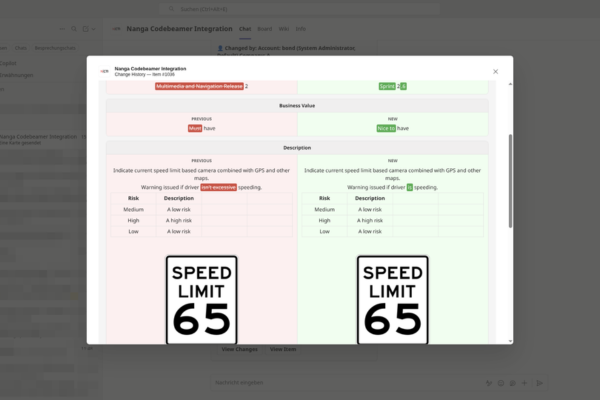
Task: Click the 'Nanga Codebeamer Integration' chat title
Action: (x=179, y=29)
